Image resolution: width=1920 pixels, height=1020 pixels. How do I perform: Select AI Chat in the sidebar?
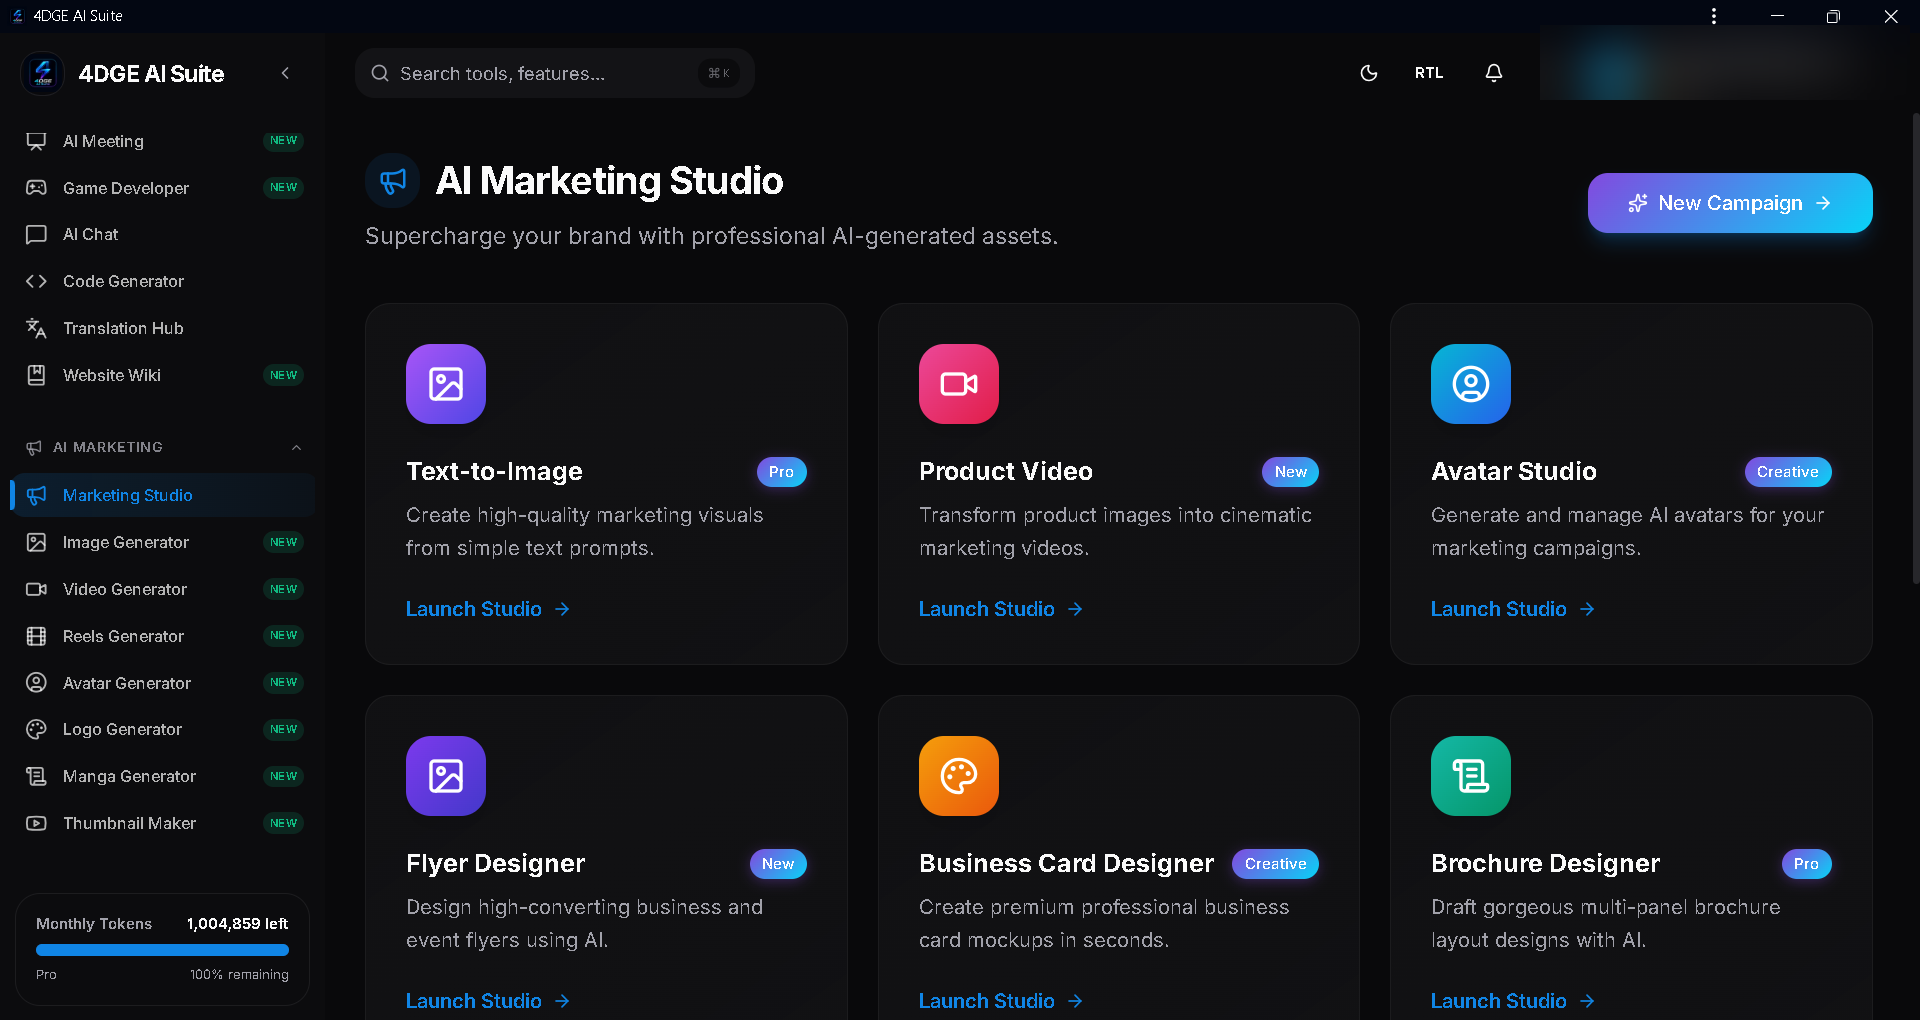163,234
